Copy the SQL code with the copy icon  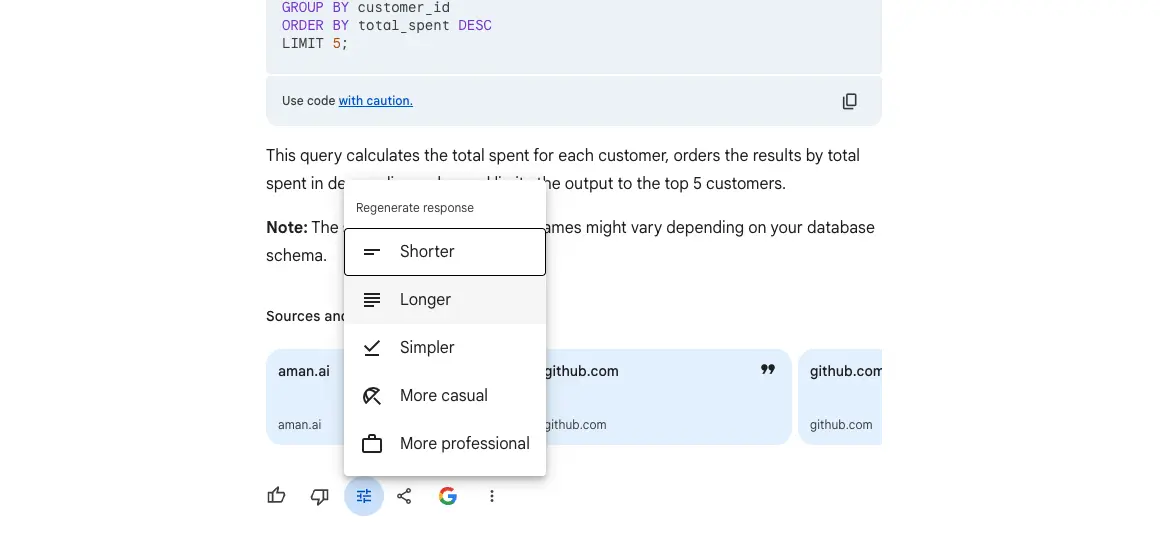pos(849,101)
